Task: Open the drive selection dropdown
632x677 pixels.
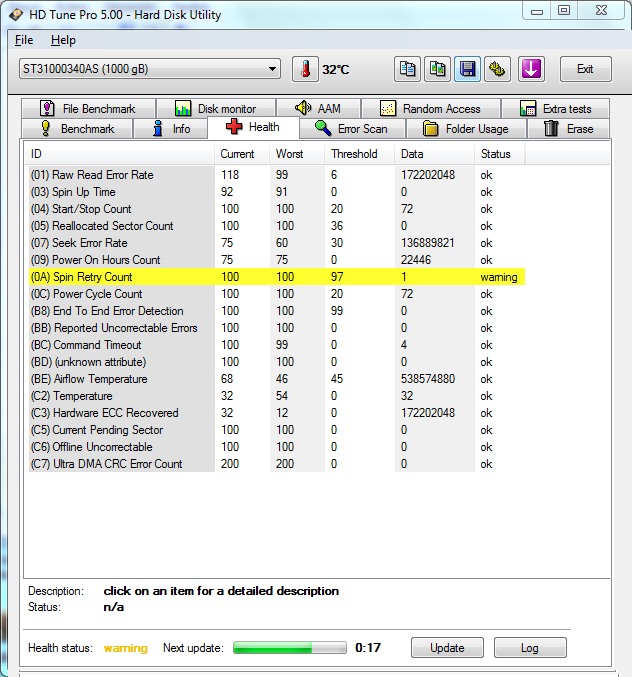Action: point(150,69)
